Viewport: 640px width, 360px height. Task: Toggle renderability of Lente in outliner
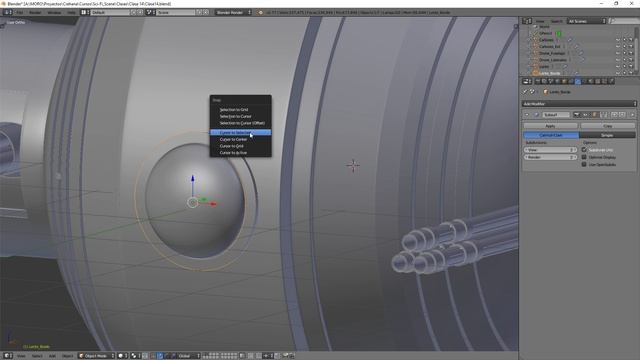(631, 66)
